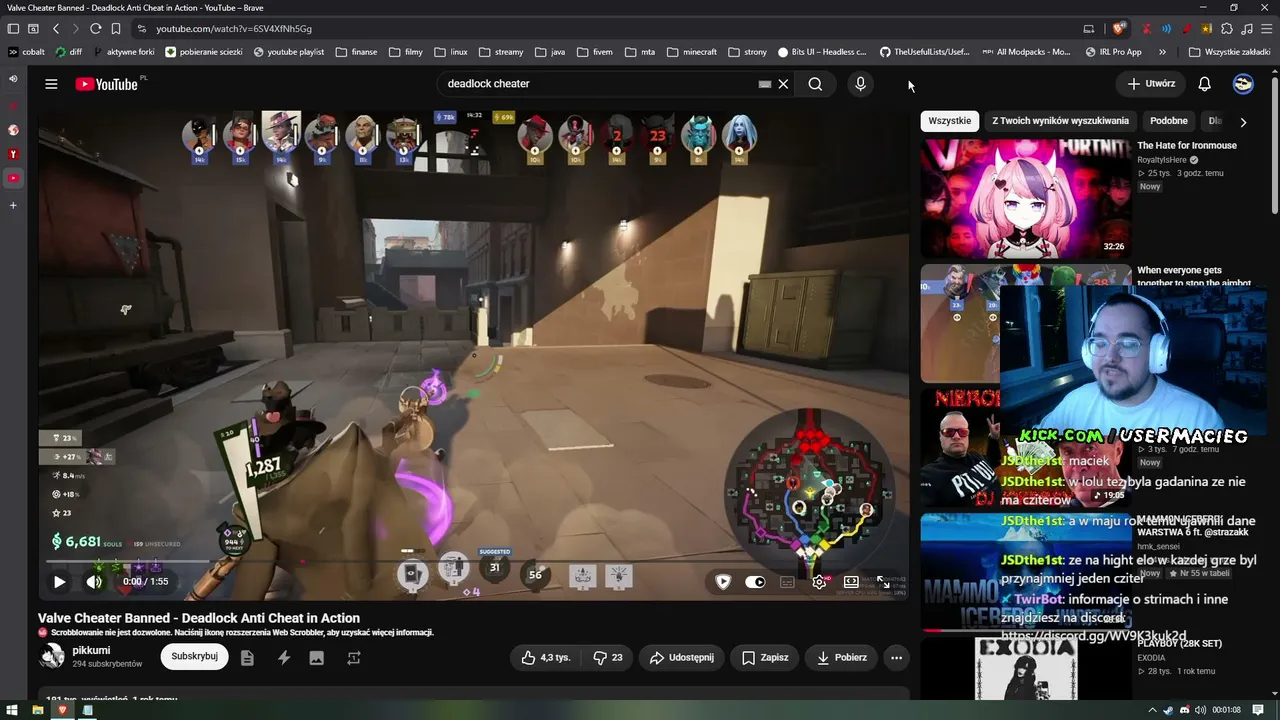Click the lightning bolt icon
Image resolution: width=1280 pixels, height=720 pixels.
284,658
